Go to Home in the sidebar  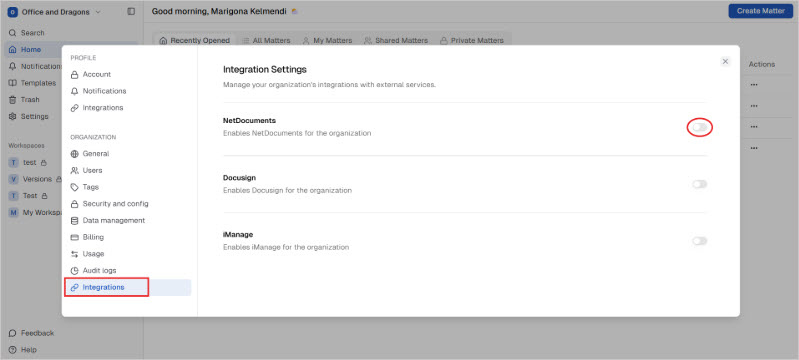[71, 49]
